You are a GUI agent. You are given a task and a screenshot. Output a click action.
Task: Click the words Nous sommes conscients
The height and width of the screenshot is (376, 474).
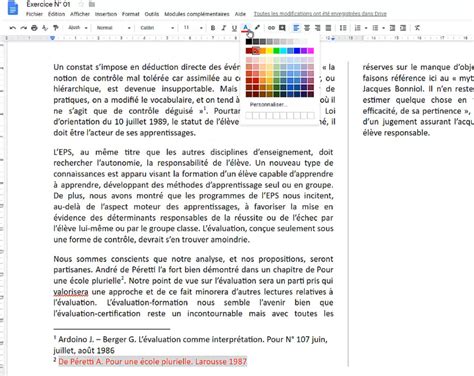click(101, 259)
